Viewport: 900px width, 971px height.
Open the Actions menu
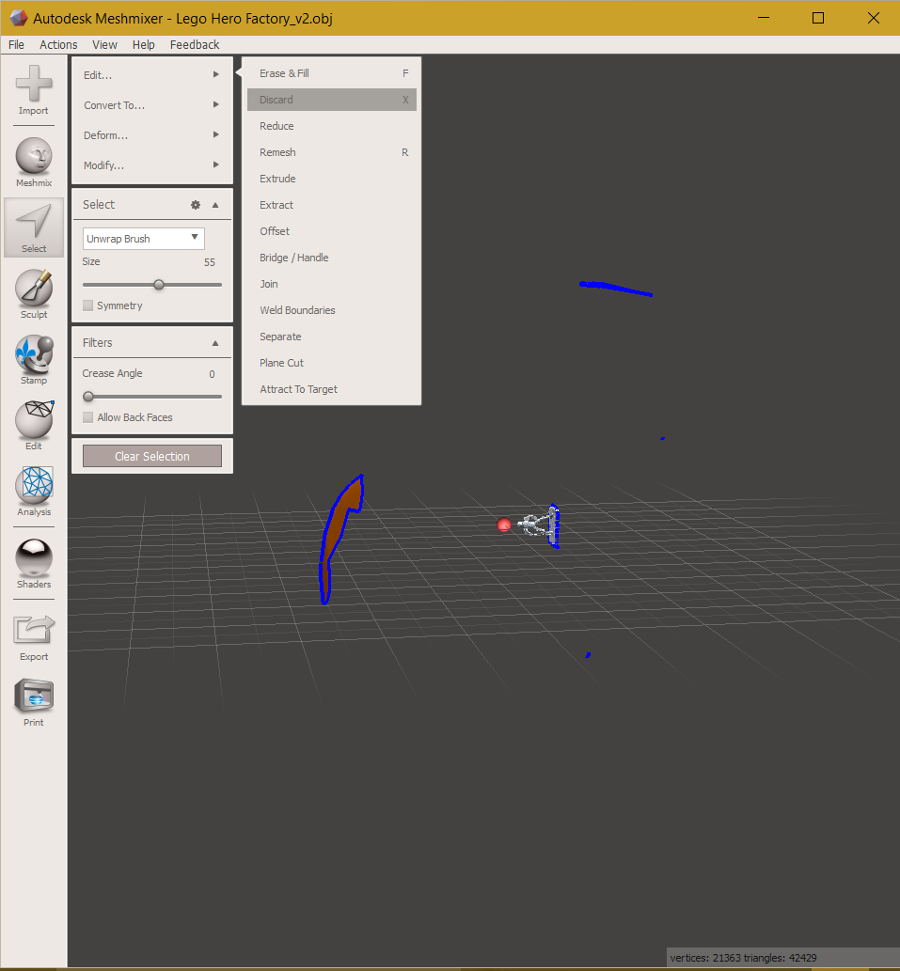click(x=58, y=45)
